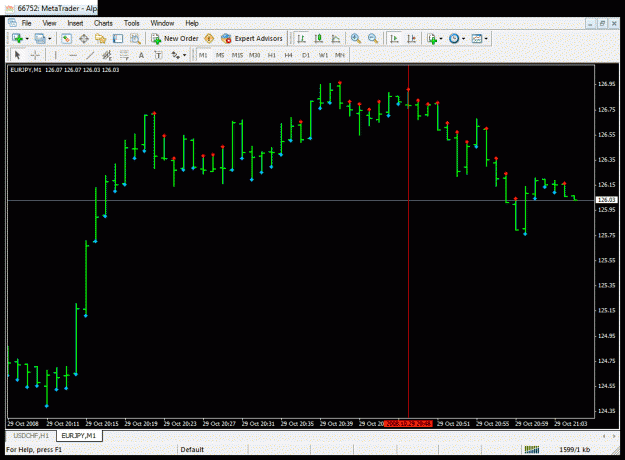
Task: Click the Periods clock icon
Action: coord(454,39)
